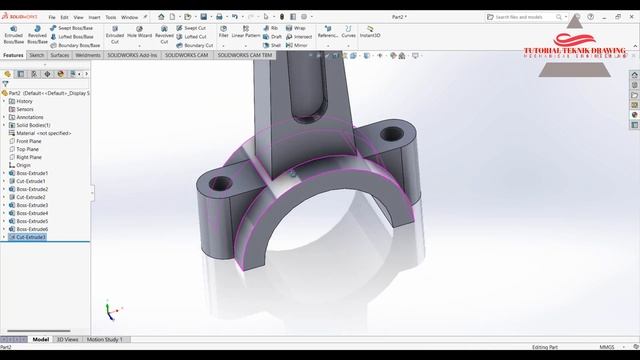Switch to the Surfaces ribbon tab

[60, 55]
